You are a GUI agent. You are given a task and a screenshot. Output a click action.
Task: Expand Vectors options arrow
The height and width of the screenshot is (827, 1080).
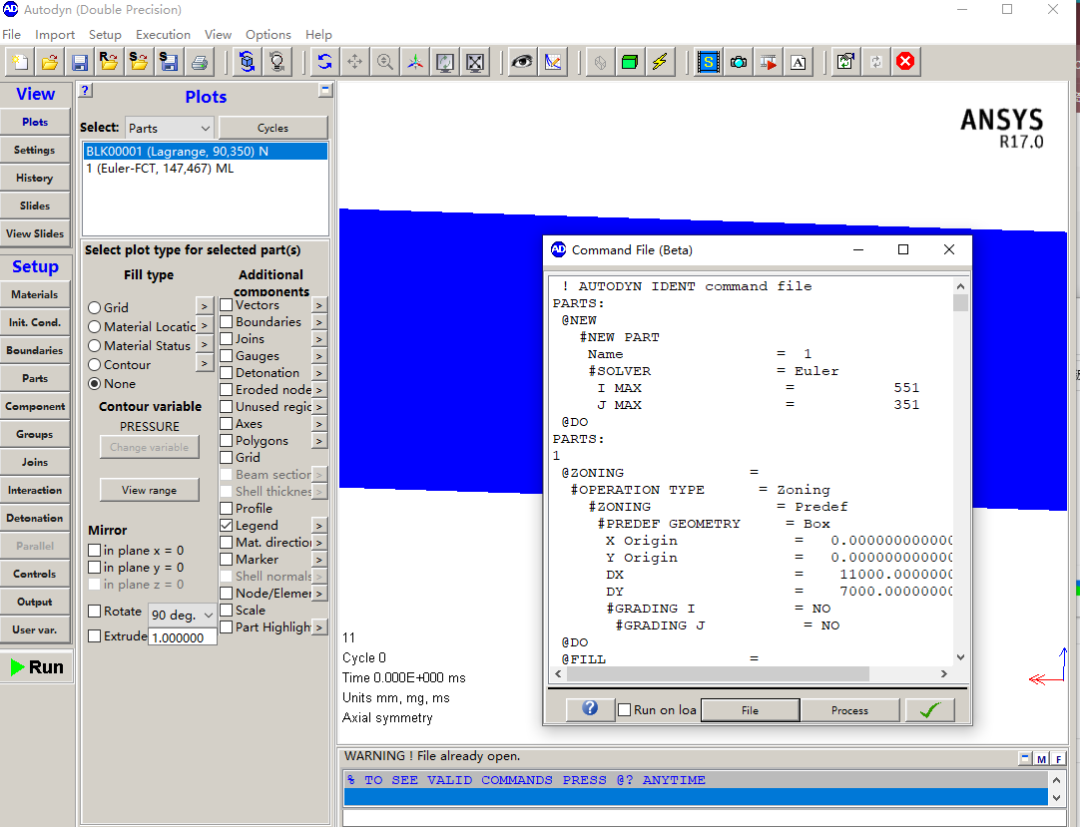(x=319, y=305)
